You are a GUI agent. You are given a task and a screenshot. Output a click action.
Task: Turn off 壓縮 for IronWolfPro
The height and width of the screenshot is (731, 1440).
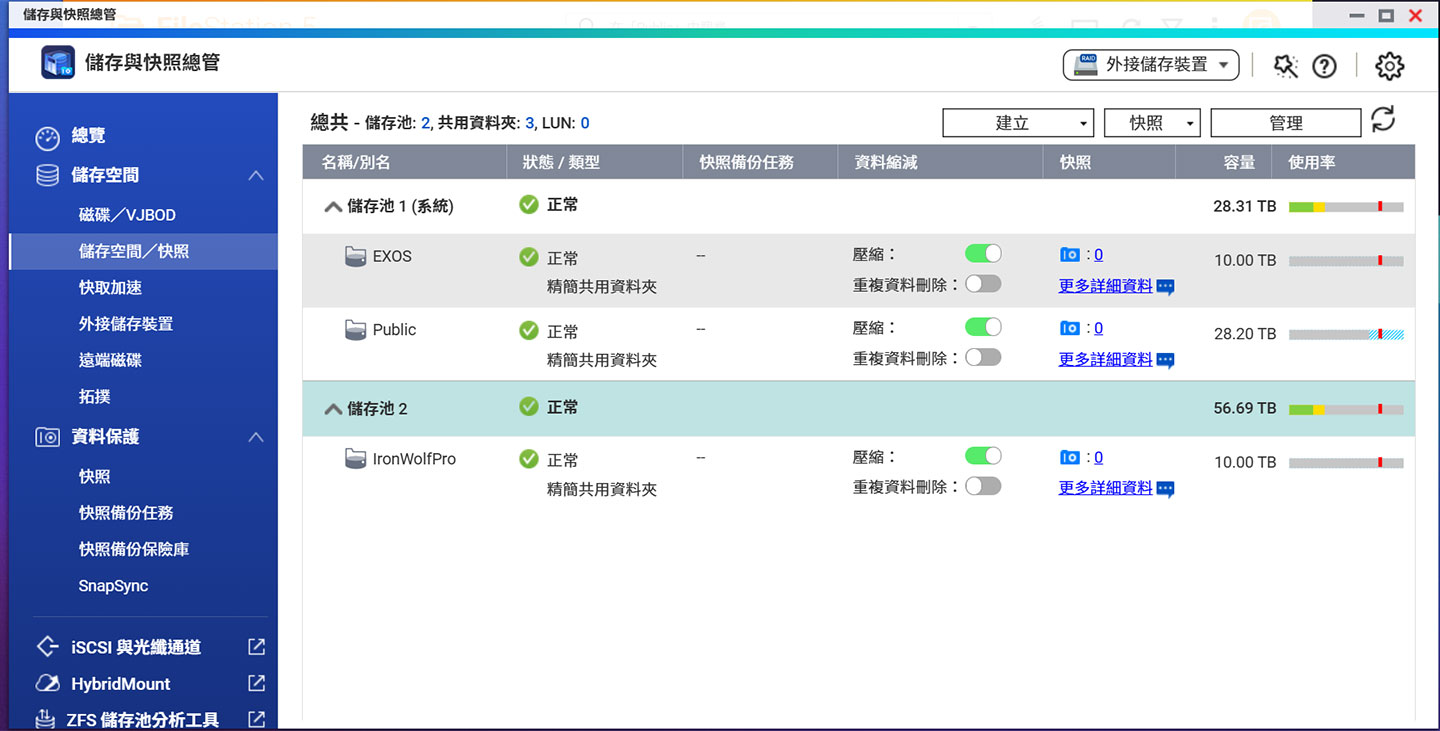982,456
